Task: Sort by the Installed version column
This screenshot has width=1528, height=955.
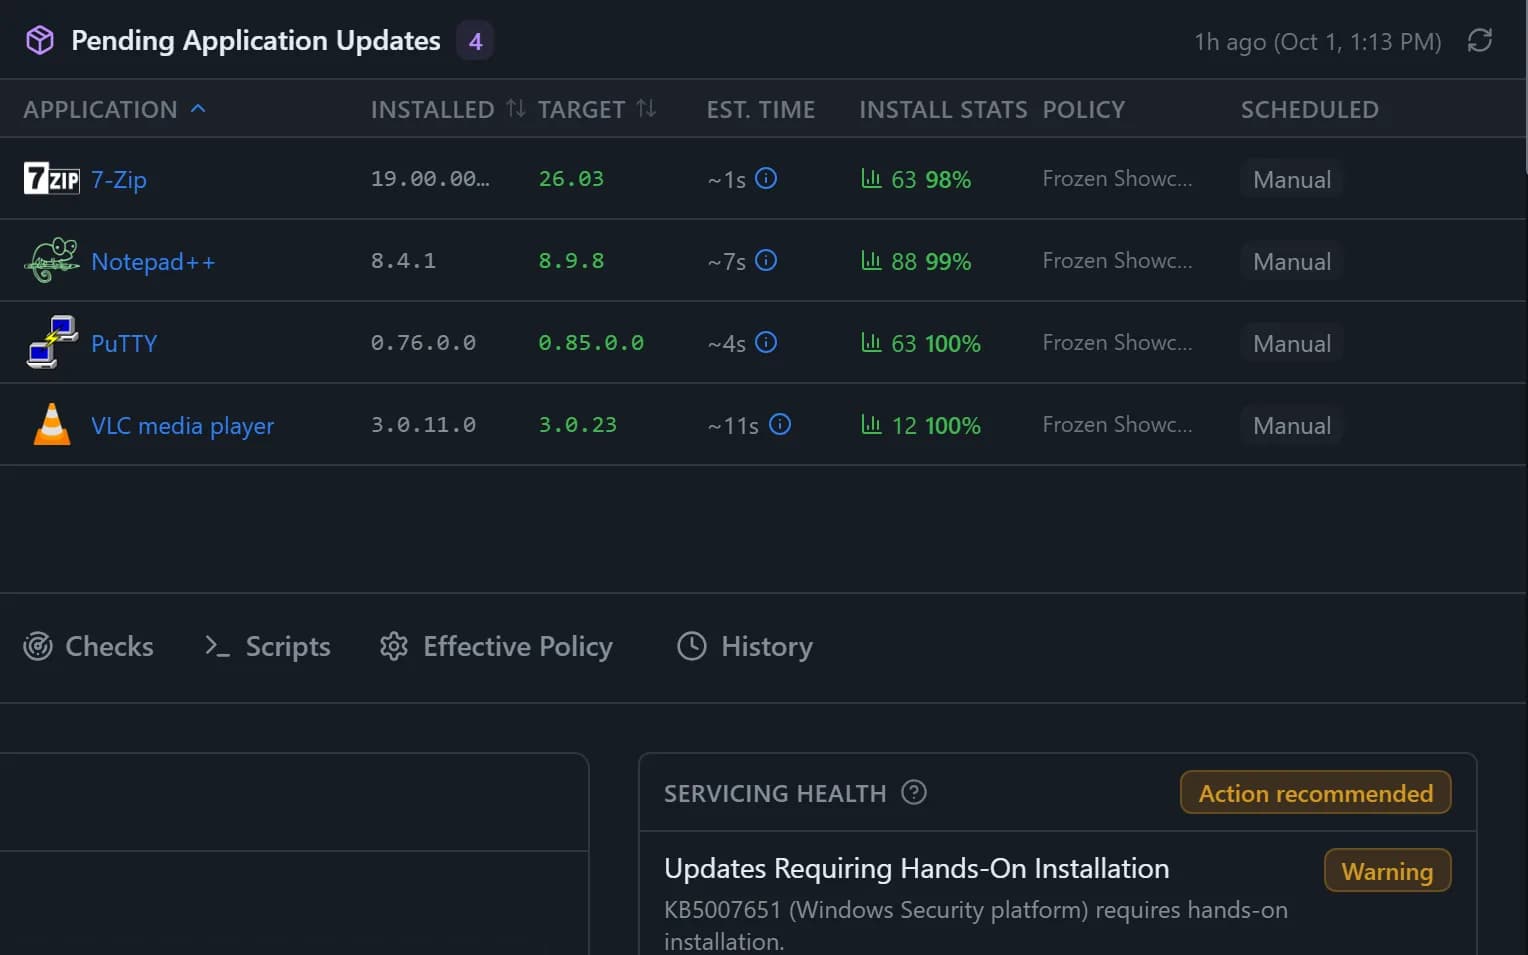Action: [x=448, y=109]
